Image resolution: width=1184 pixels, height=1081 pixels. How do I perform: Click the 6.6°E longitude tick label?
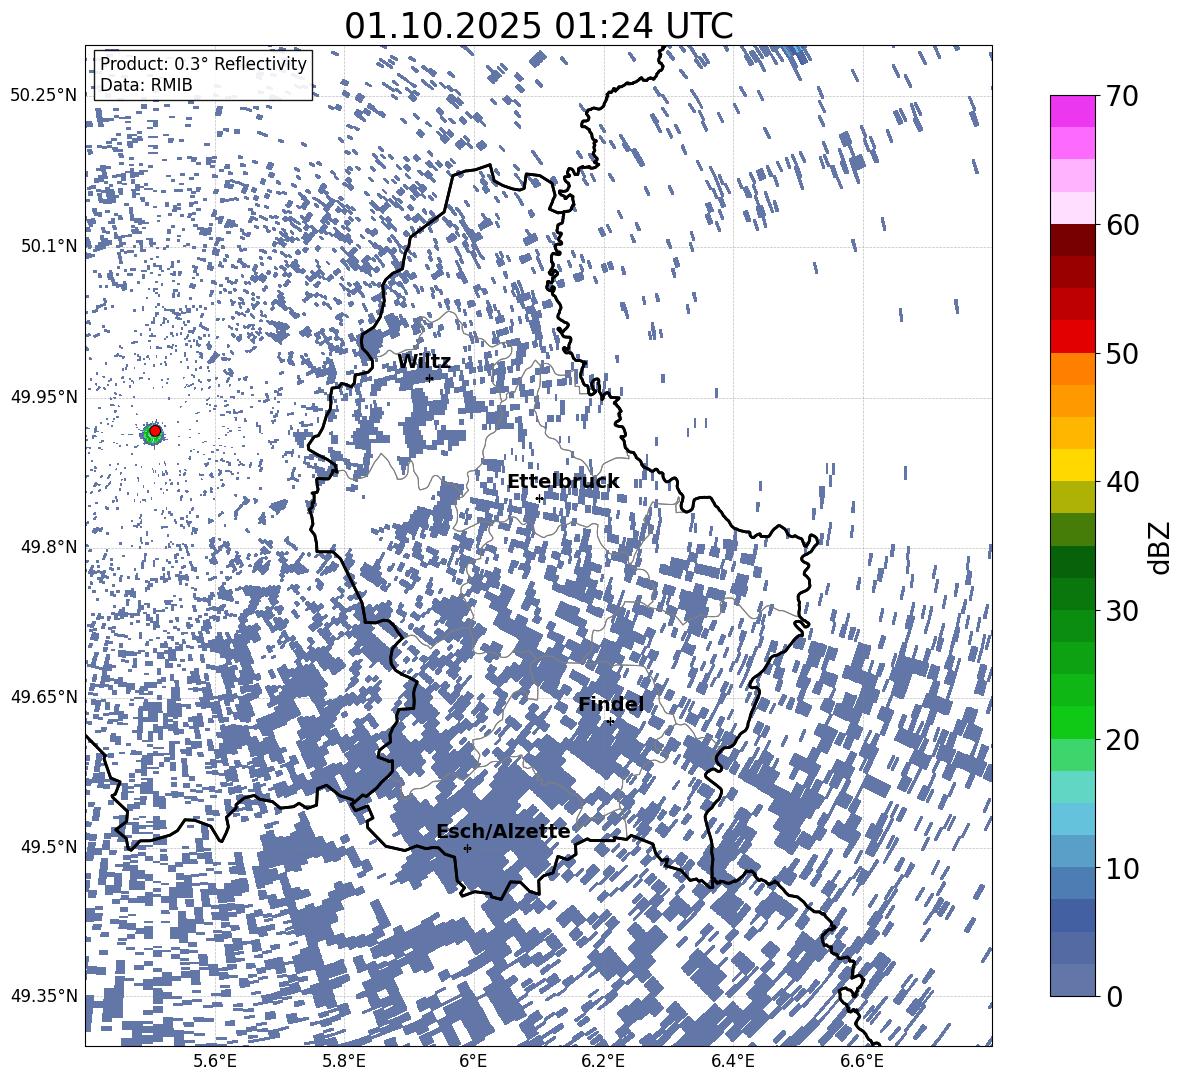(x=862, y=1061)
